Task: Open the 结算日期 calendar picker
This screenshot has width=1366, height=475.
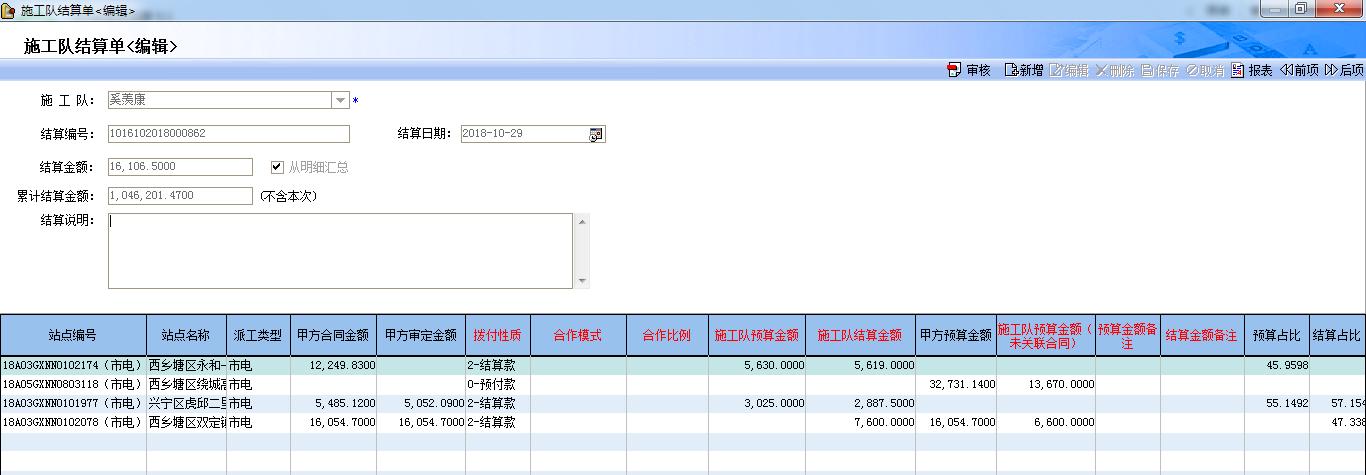Action: [x=596, y=135]
